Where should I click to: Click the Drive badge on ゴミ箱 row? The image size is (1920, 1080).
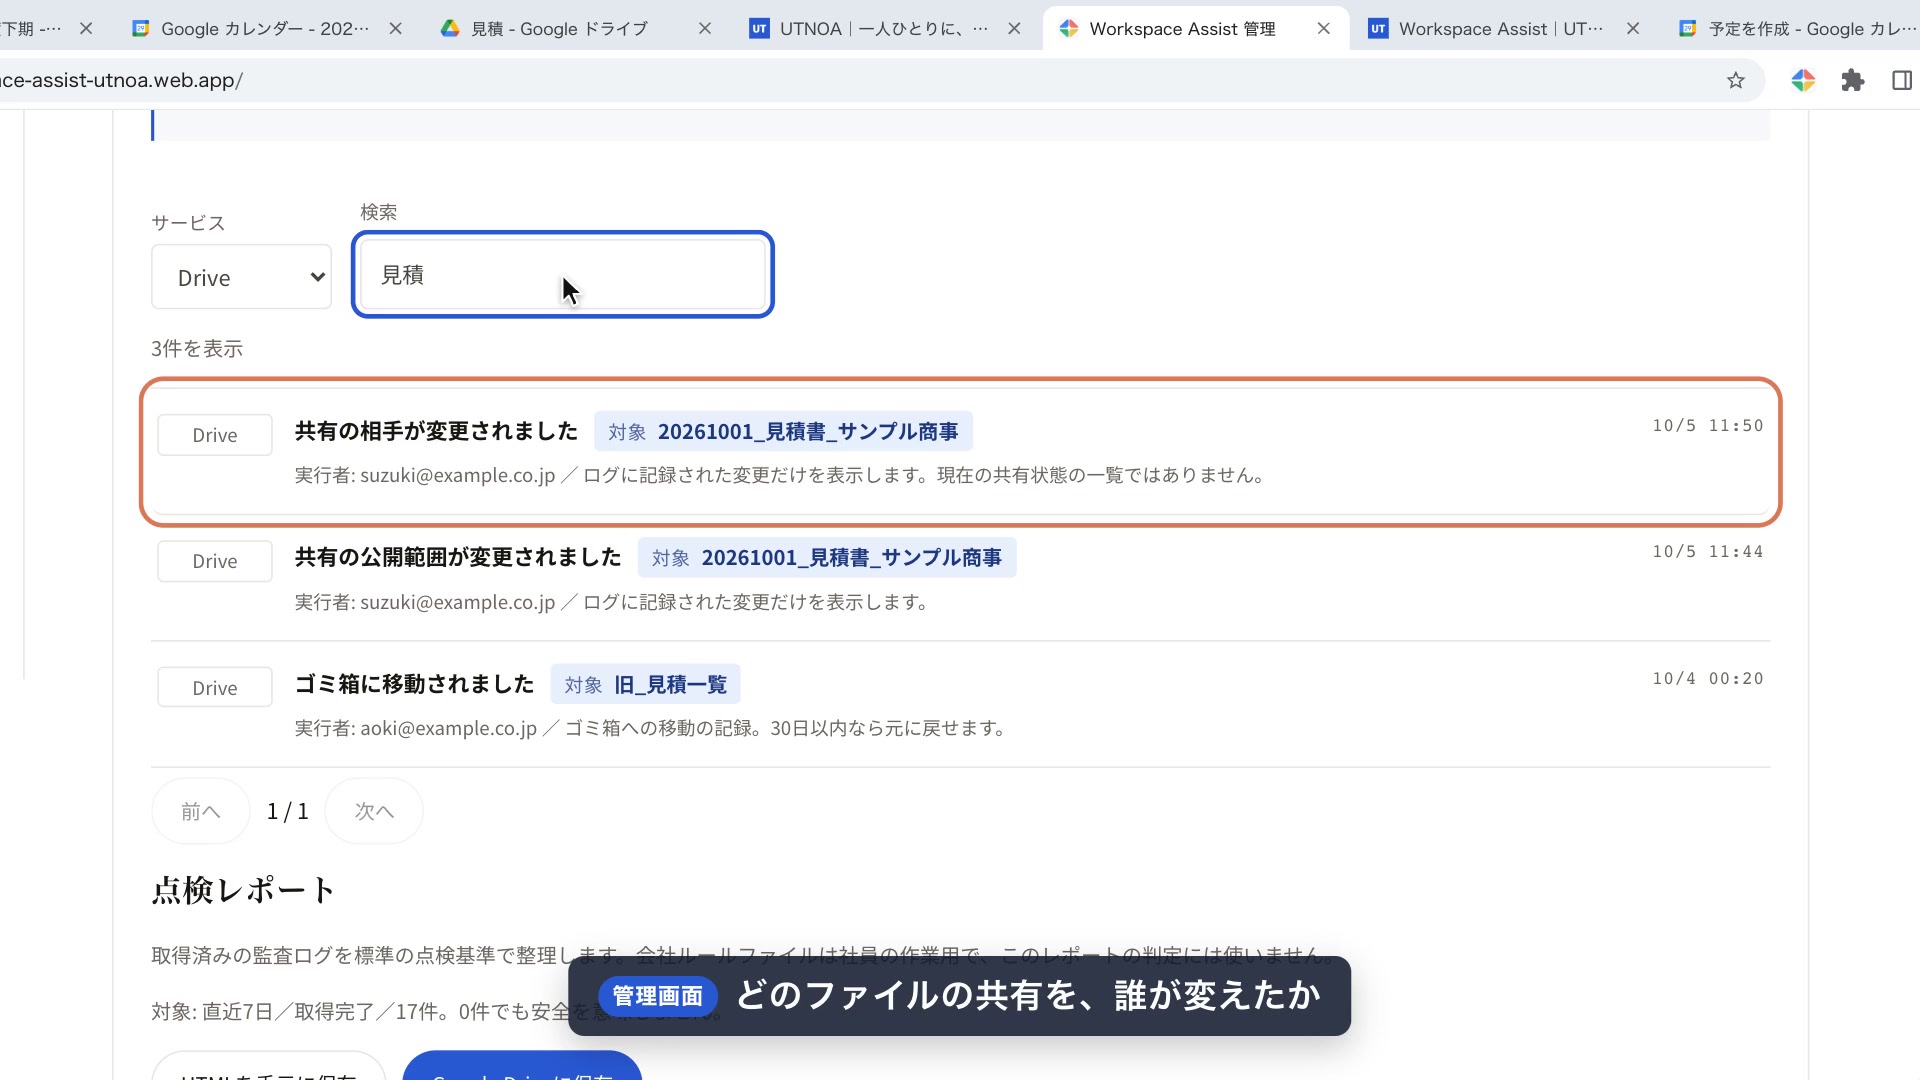click(214, 688)
